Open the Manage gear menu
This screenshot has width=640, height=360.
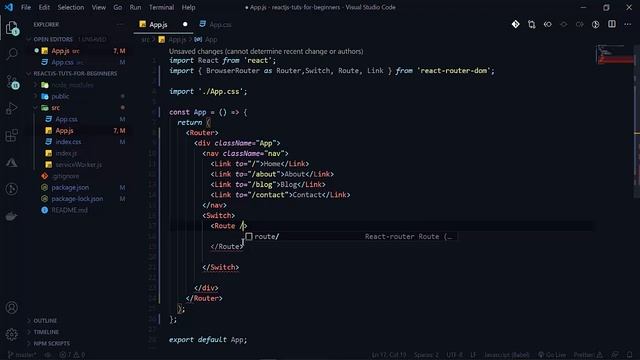12,334
